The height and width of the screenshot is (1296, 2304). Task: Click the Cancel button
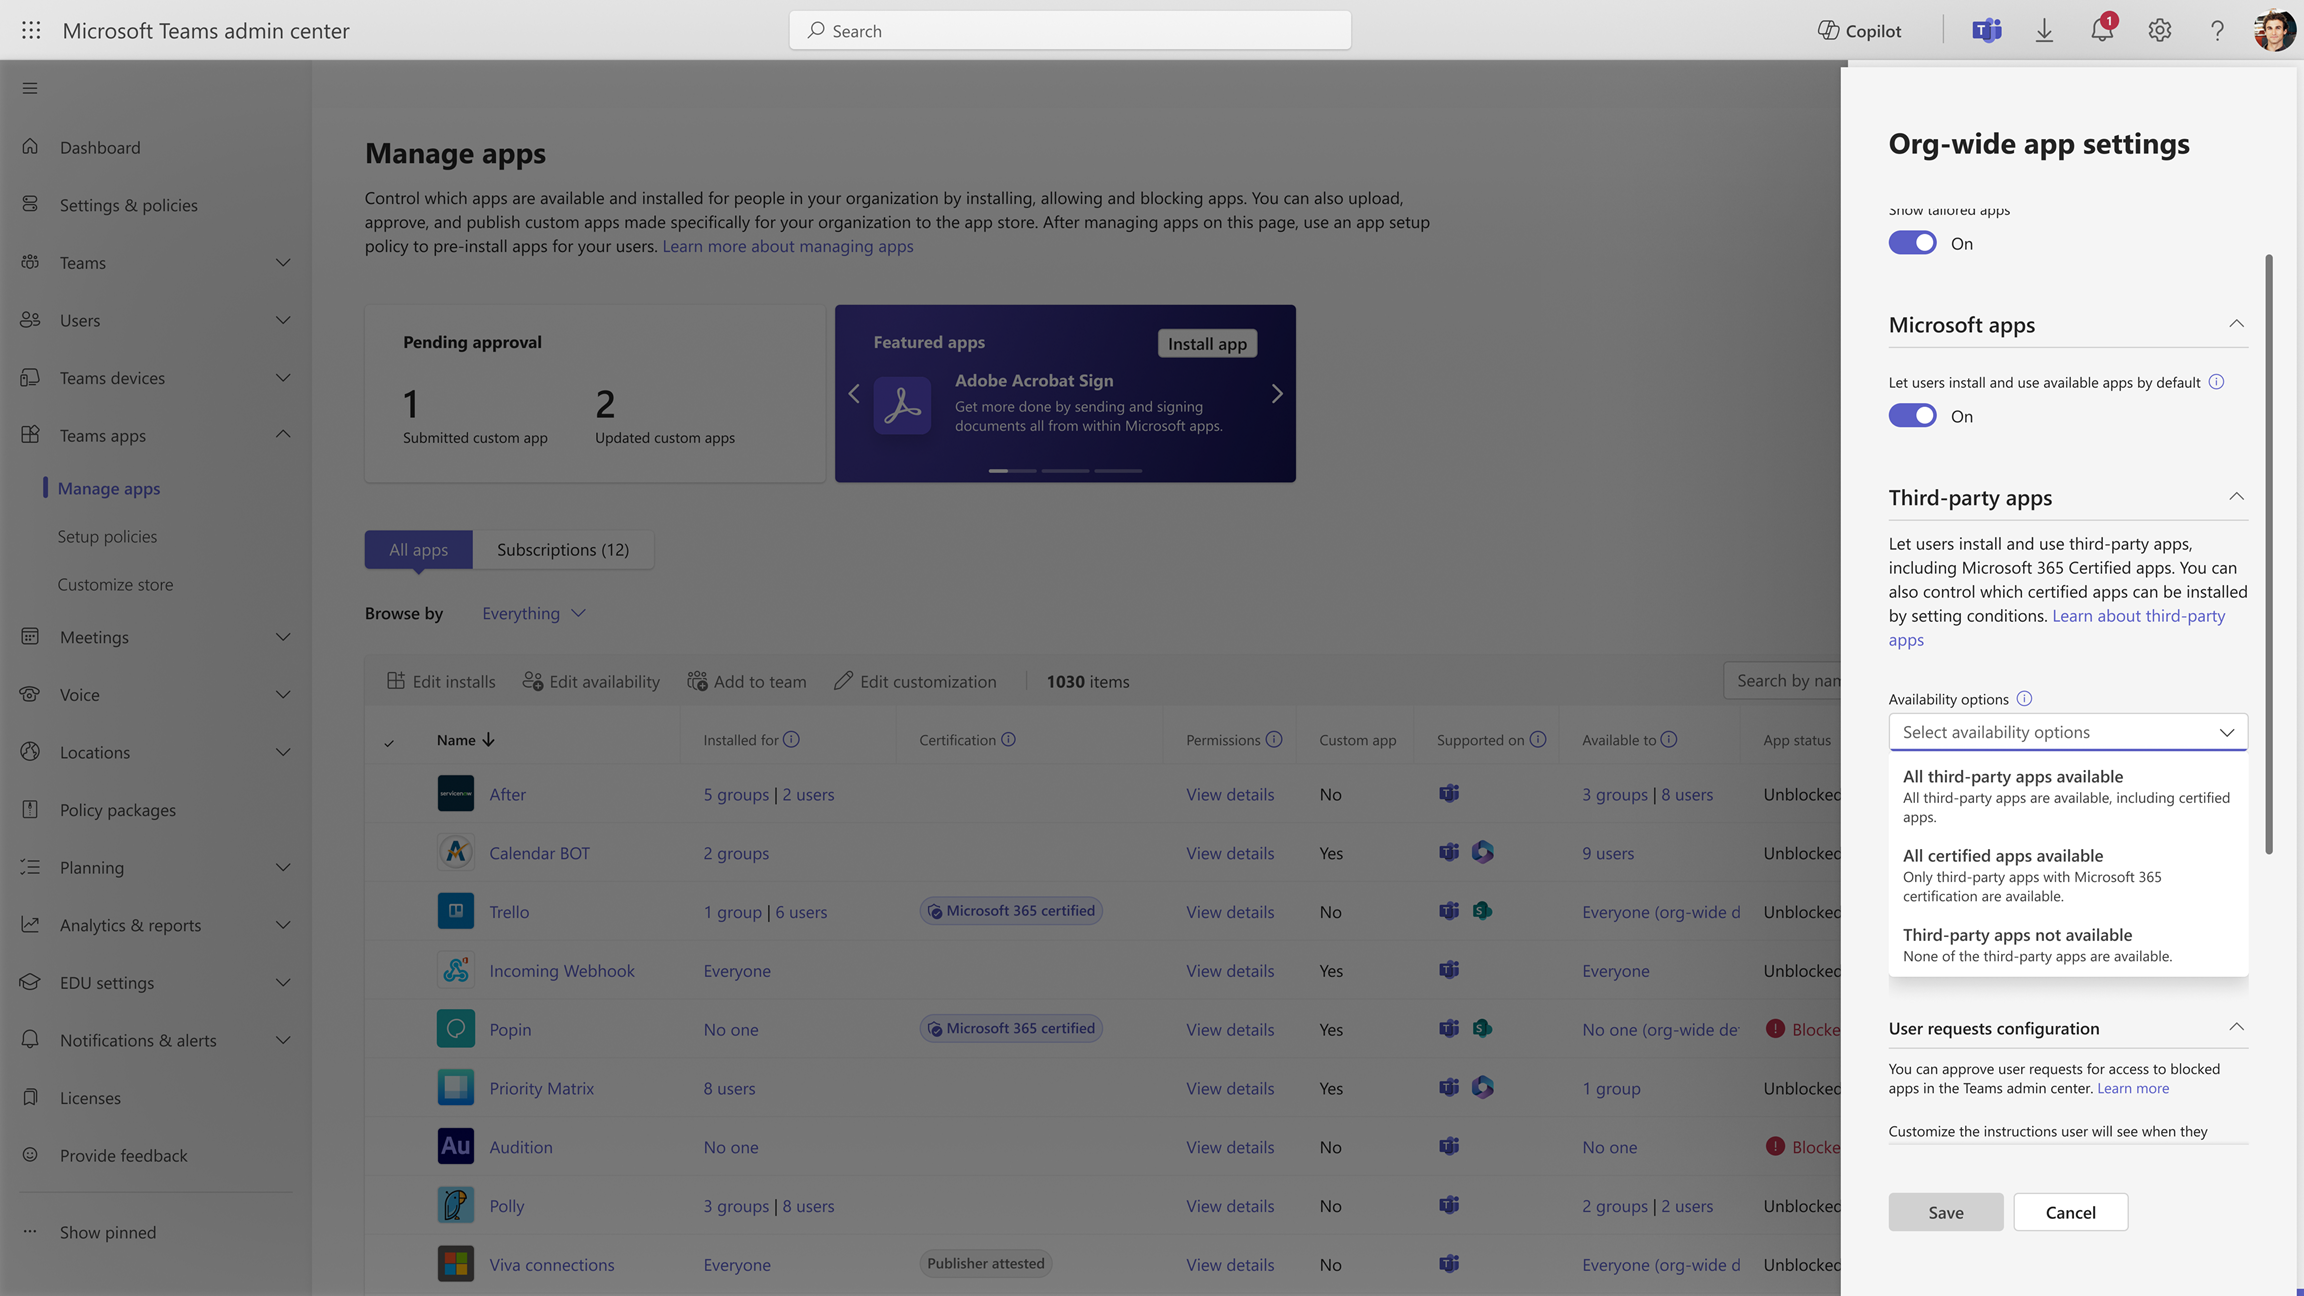click(x=2070, y=1212)
